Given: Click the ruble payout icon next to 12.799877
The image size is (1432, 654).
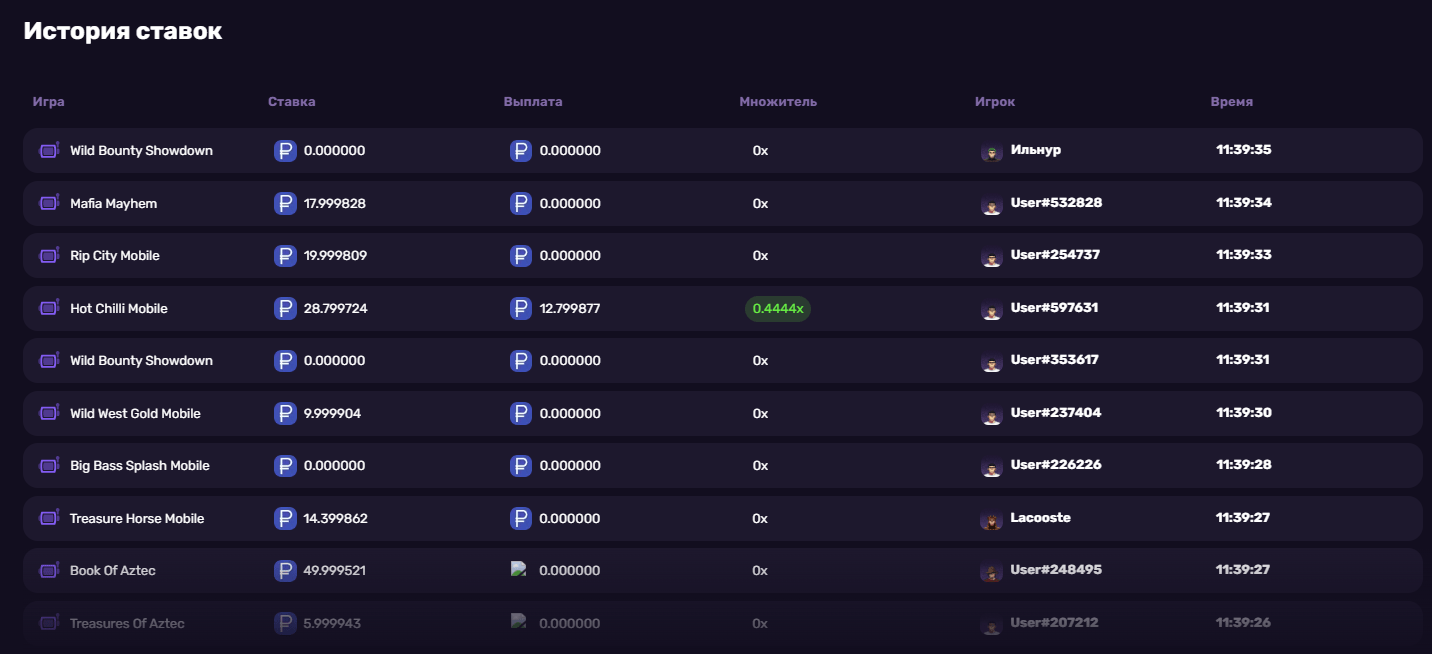Looking at the screenshot, I should click(x=521, y=308).
